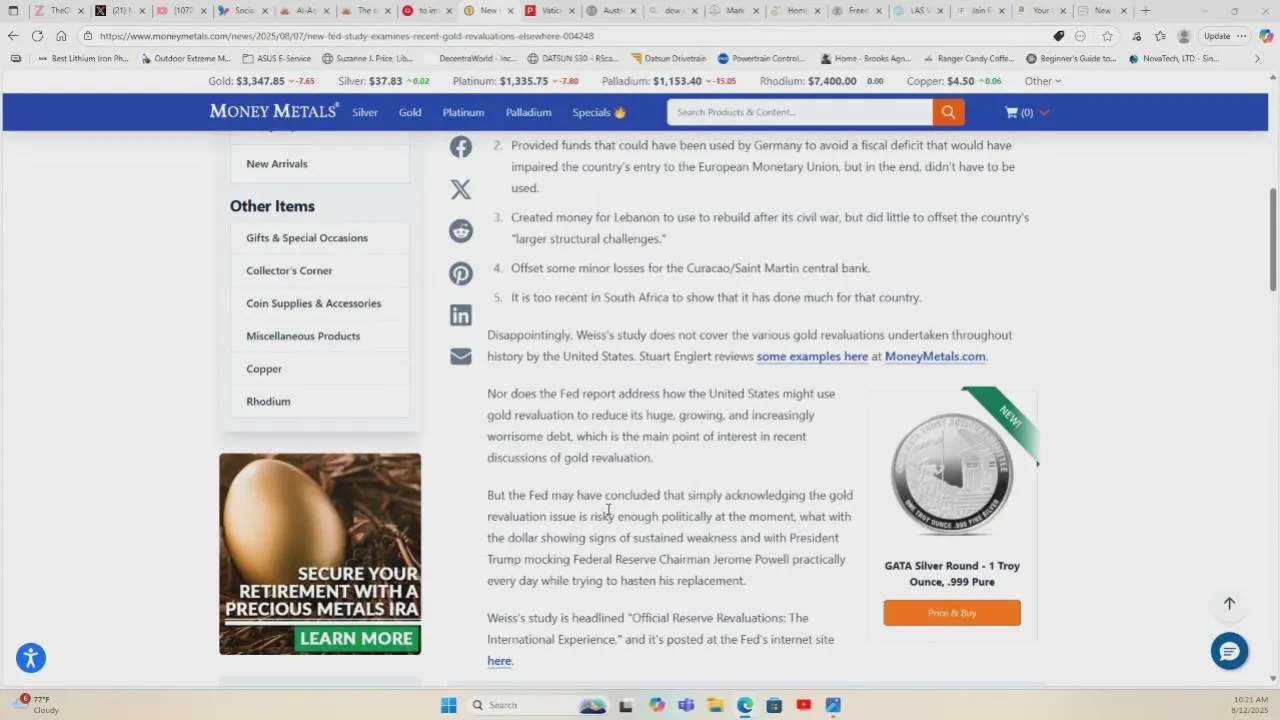Click the browser back arrow
This screenshot has width=1280, height=720.
(x=13, y=35)
